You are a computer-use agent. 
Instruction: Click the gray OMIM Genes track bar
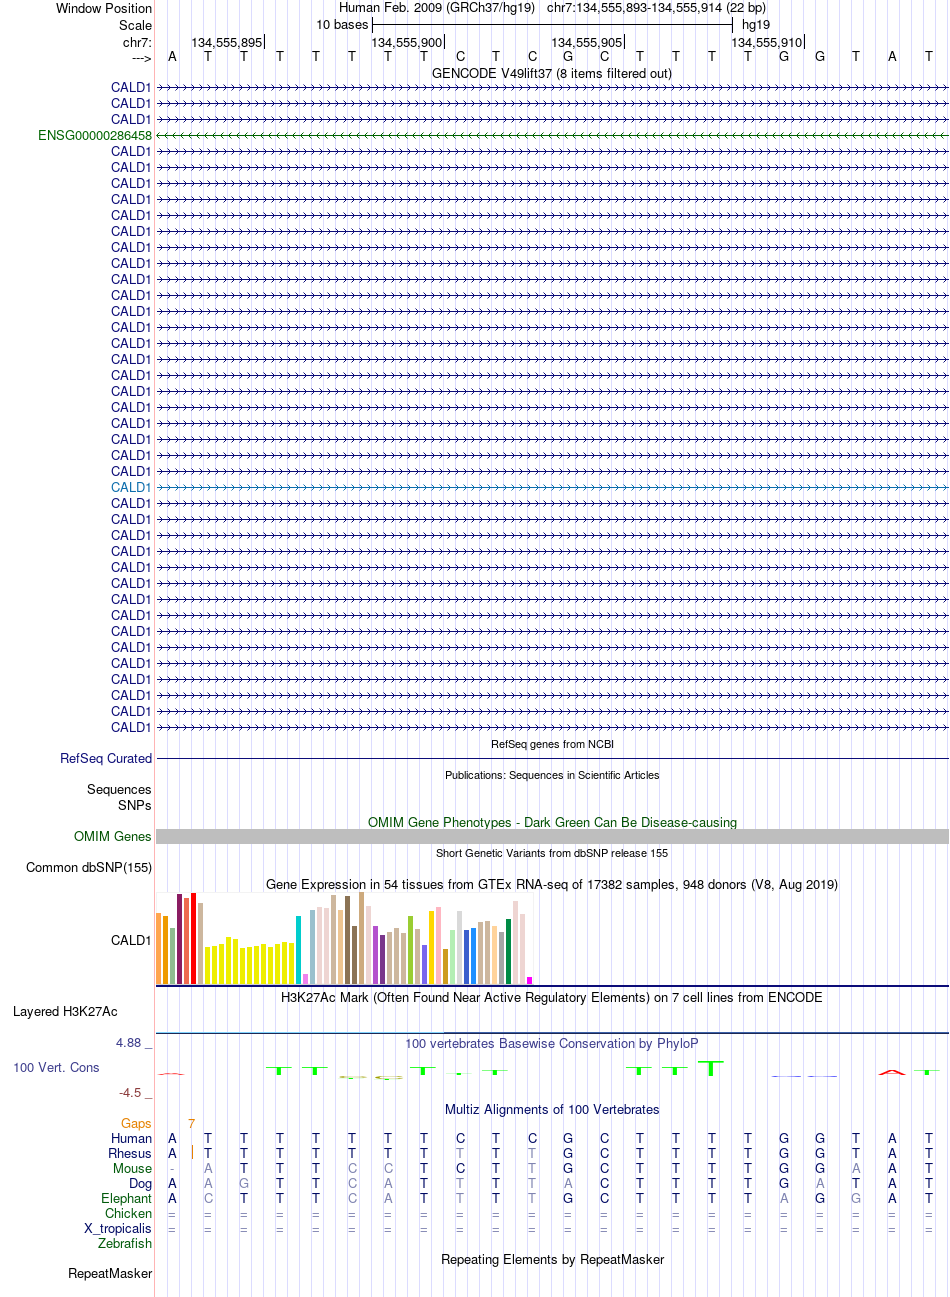[x=552, y=836]
